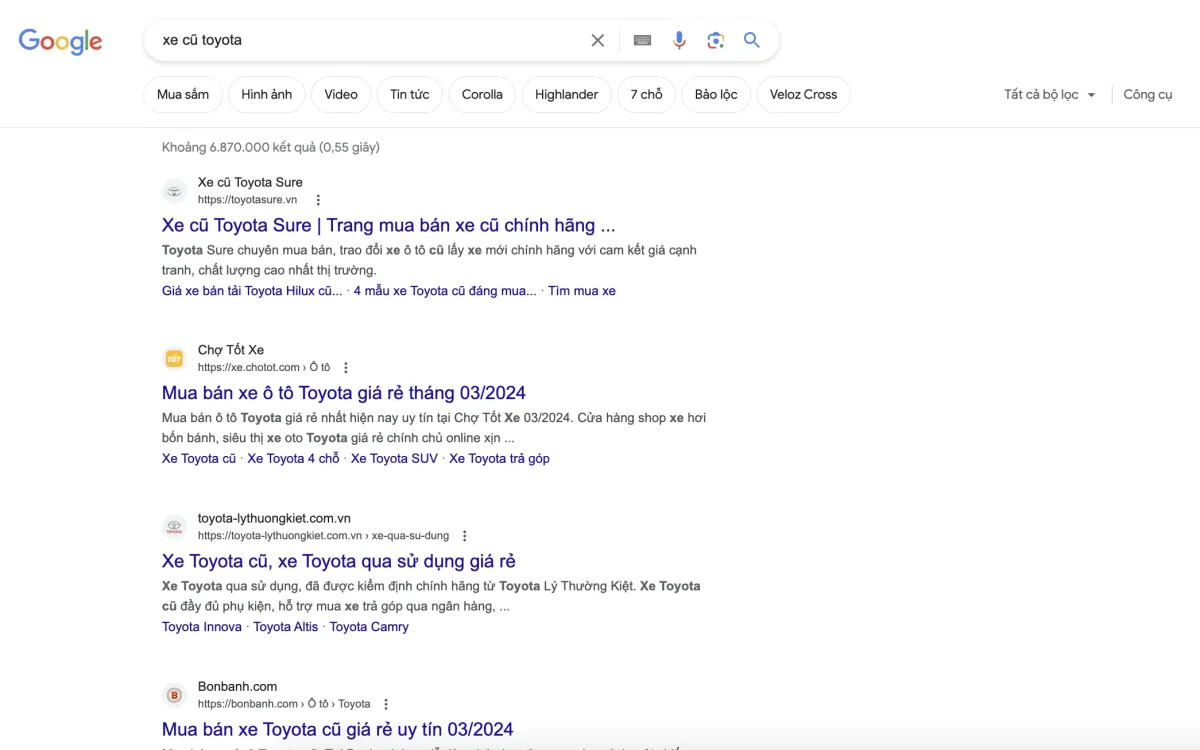Click the Bonbanh.com favicon

(175, 695)
